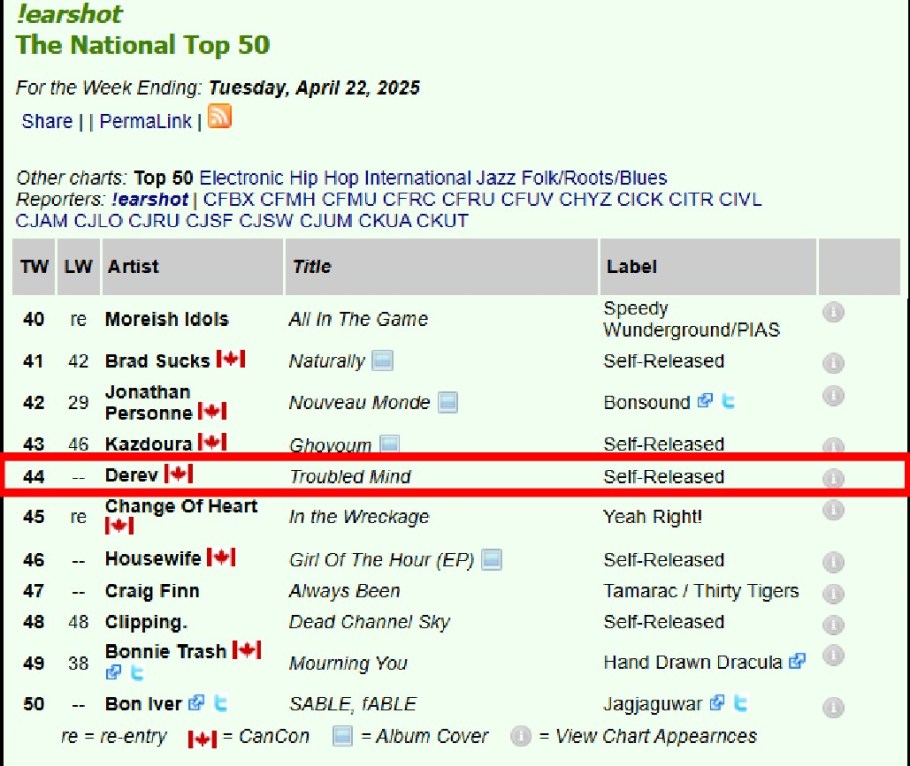Click Twitter icon beside Jagjaguwar label
This screenshot has height=766, width=910.
pos(739,703)
